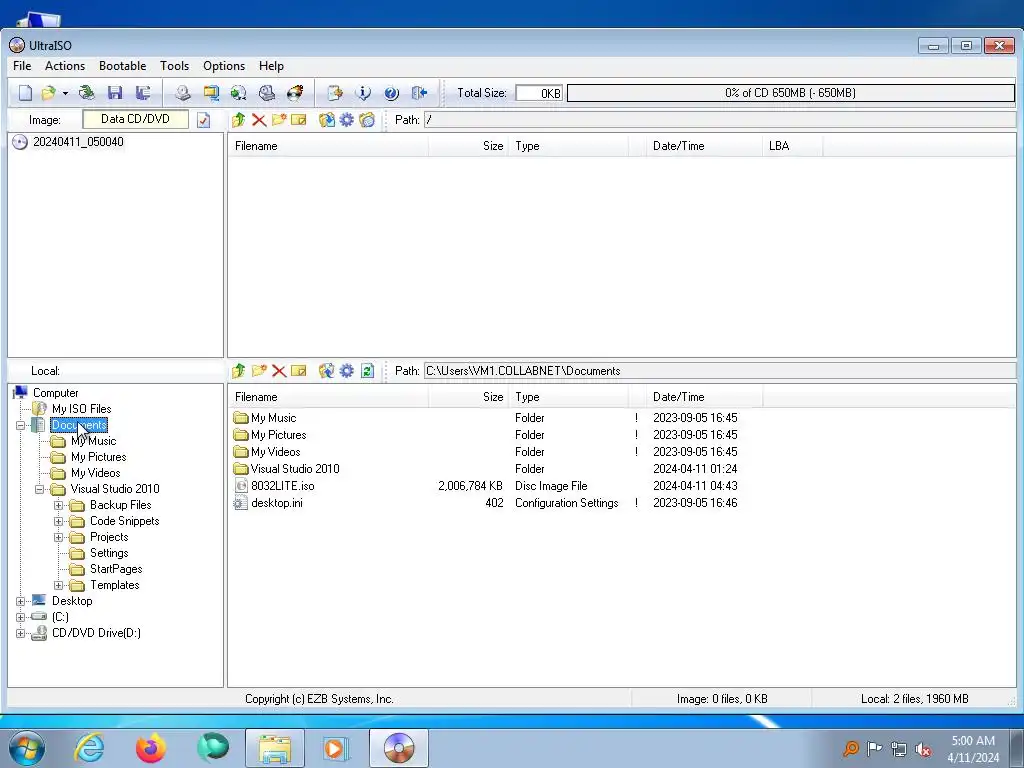Click the gear filter icon in local toolbar

pos(347,371)
